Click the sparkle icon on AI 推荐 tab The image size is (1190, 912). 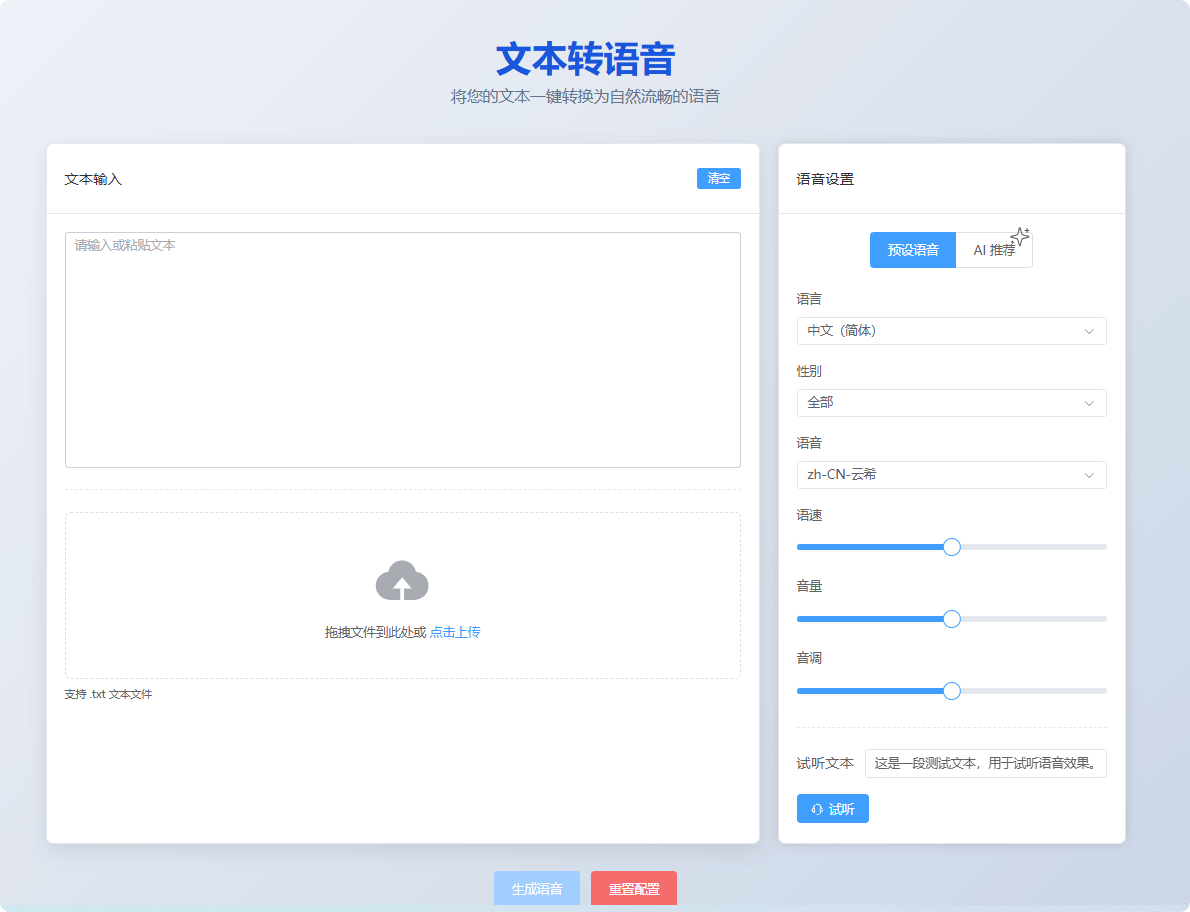(1021, 236)
